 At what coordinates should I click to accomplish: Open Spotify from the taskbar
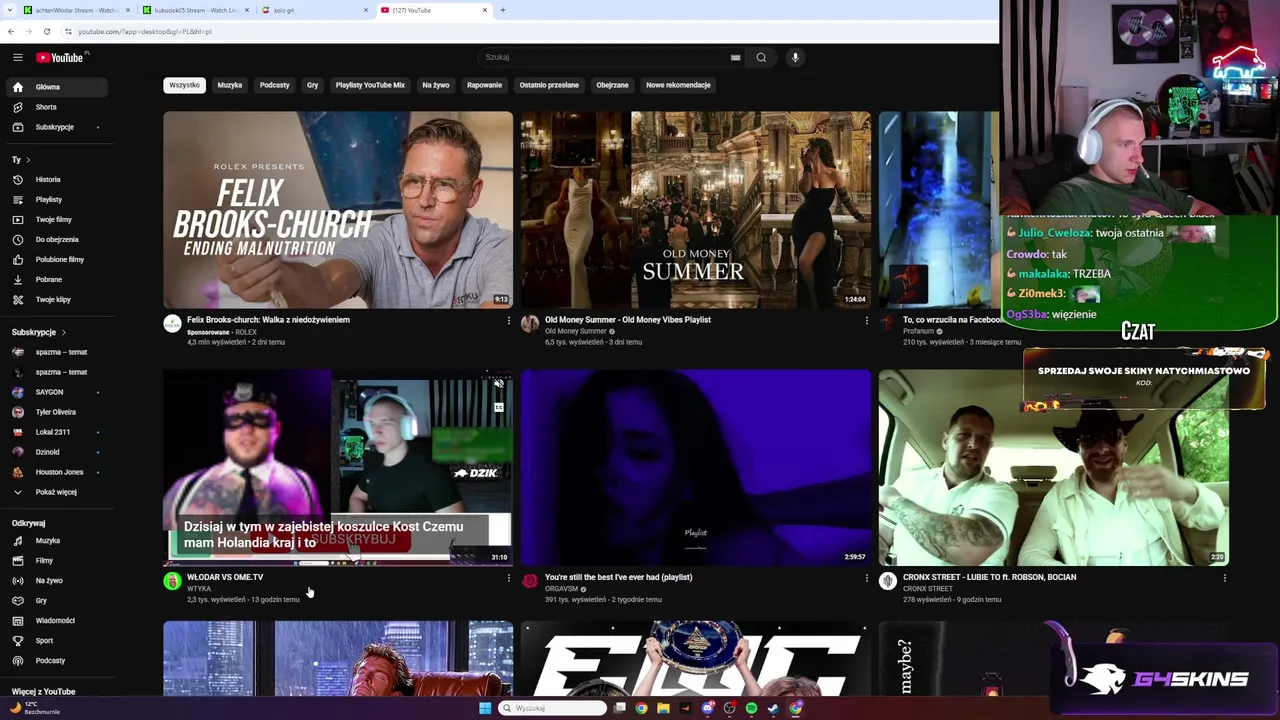tap(751, 708)
